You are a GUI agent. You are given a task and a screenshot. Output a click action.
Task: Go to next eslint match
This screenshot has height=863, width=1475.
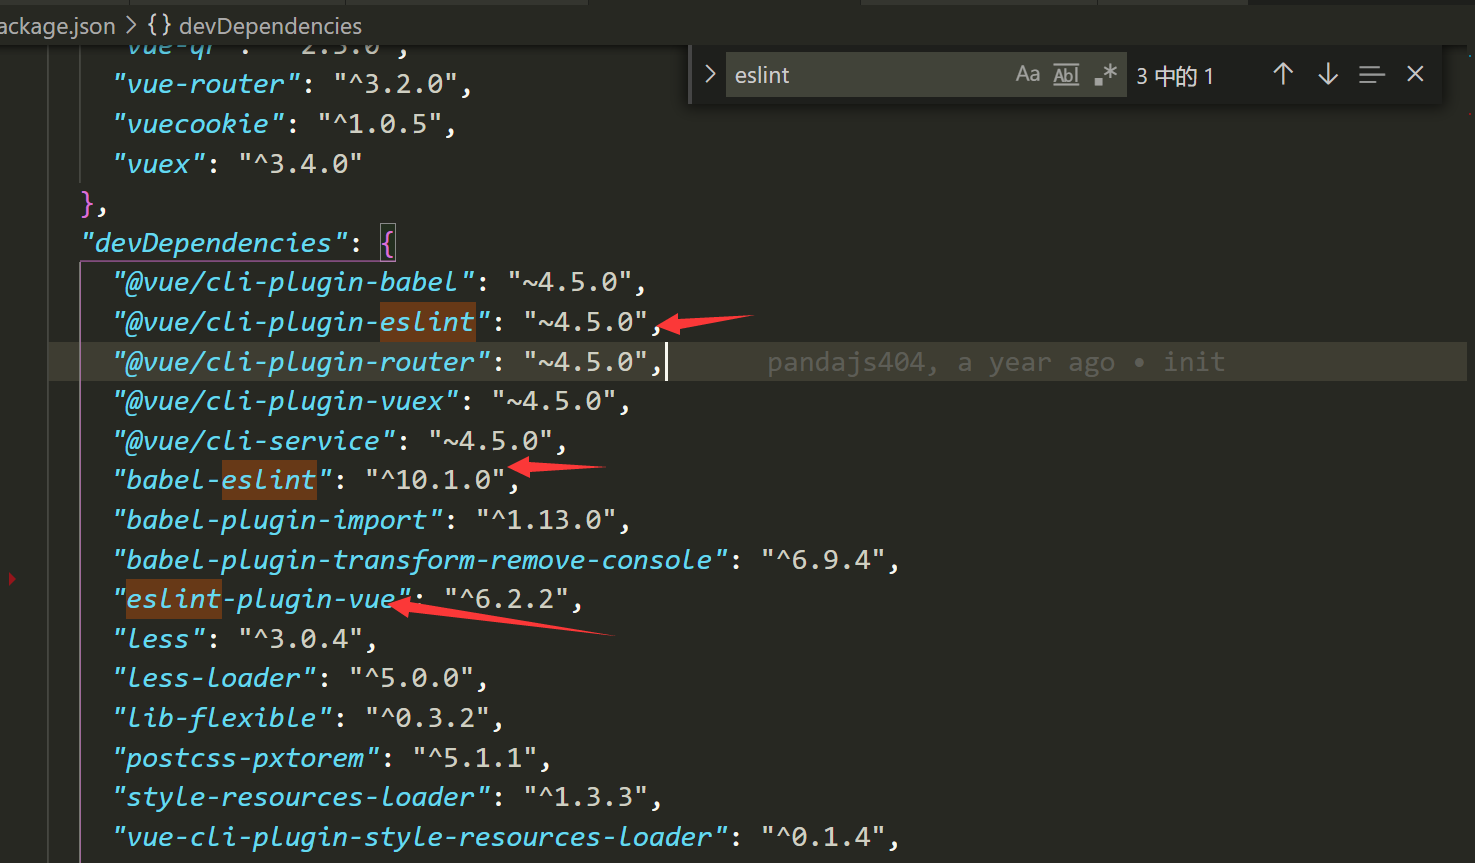click(x=1328, y=74)
